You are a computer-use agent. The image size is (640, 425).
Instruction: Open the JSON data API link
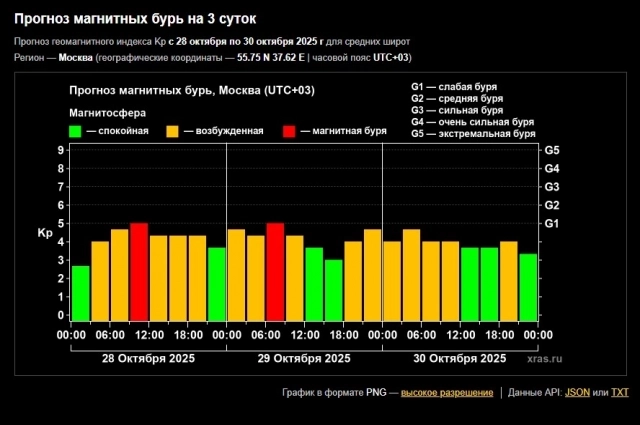pyautogui.click(x=577, y=393)
